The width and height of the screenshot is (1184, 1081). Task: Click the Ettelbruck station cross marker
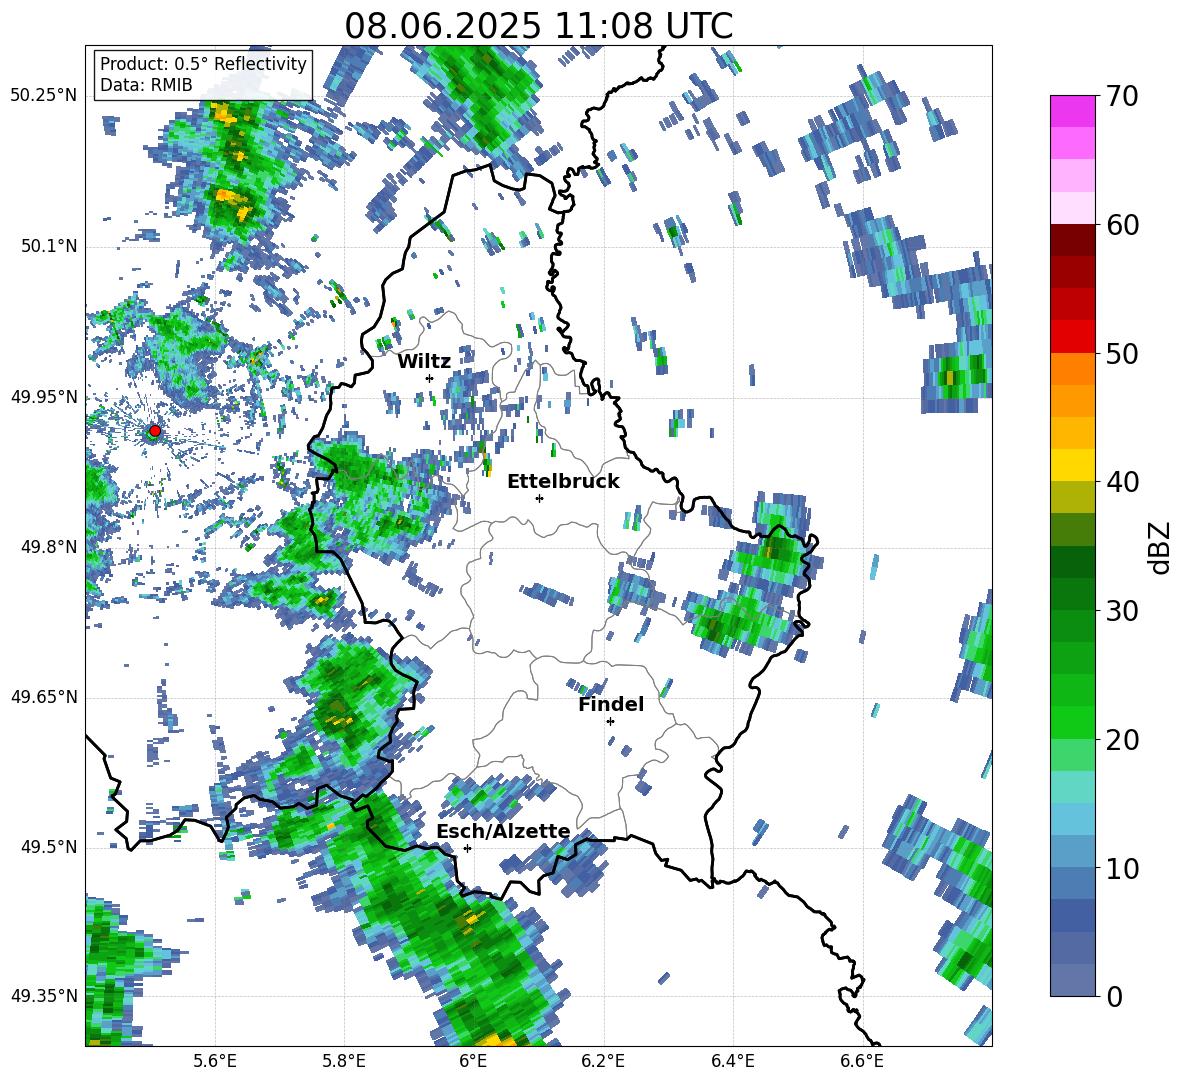coord(539,498)
